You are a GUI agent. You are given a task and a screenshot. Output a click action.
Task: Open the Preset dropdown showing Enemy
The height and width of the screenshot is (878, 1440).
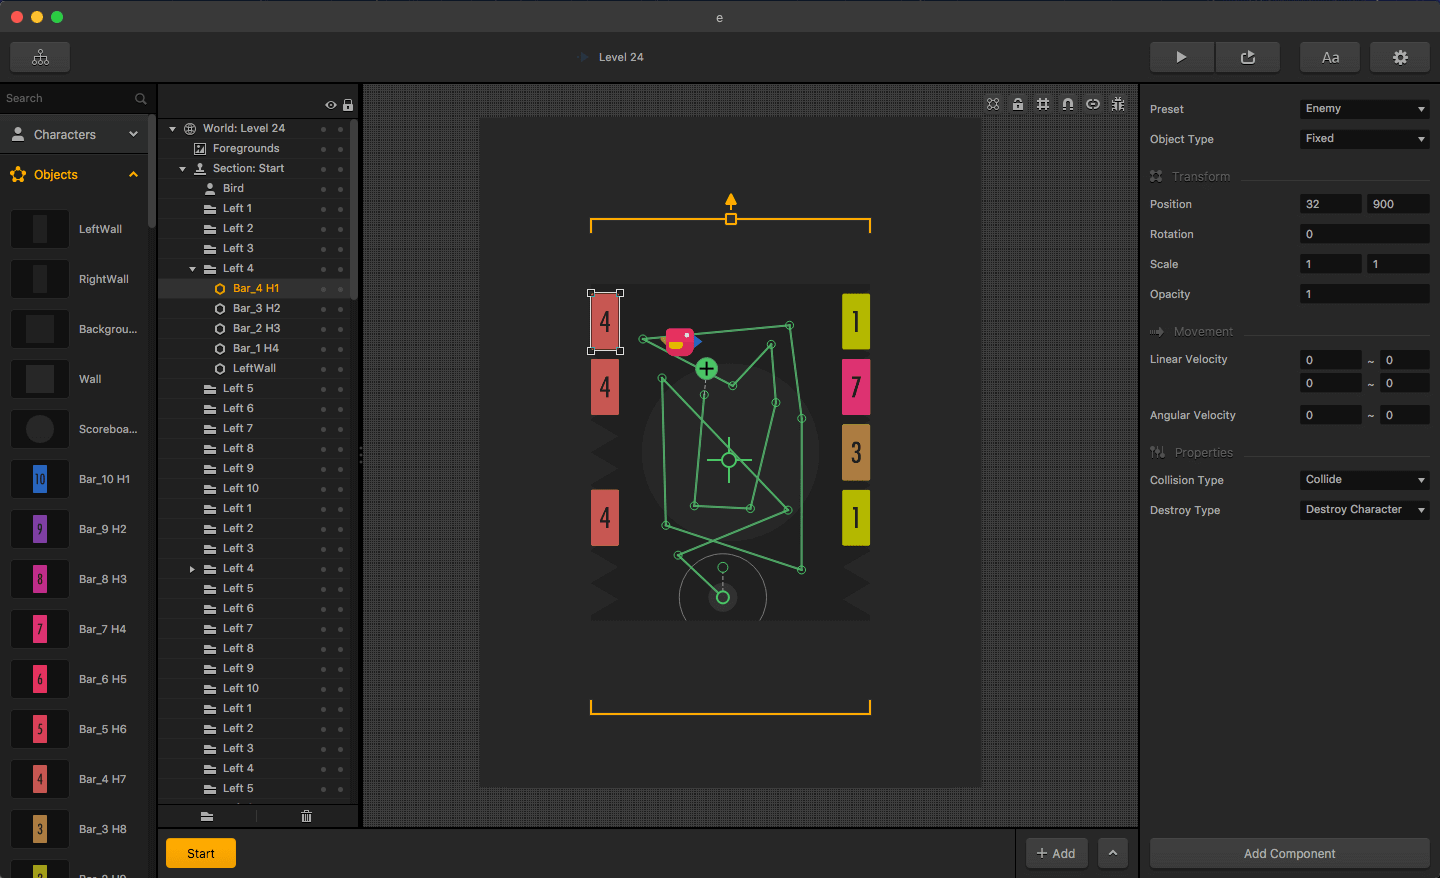click(x=1364, y=109)
